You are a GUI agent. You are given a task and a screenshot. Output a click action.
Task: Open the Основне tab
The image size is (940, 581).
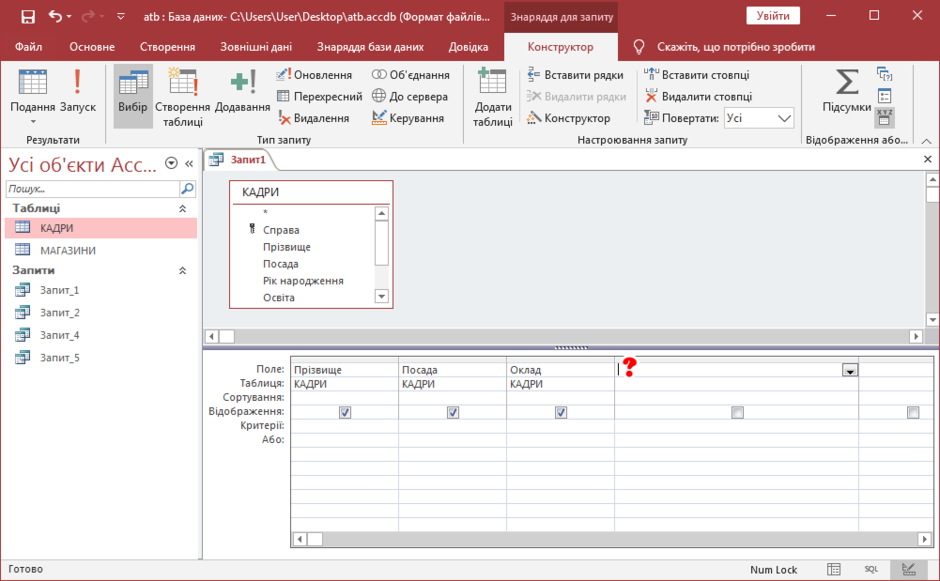tap(92, 47)
